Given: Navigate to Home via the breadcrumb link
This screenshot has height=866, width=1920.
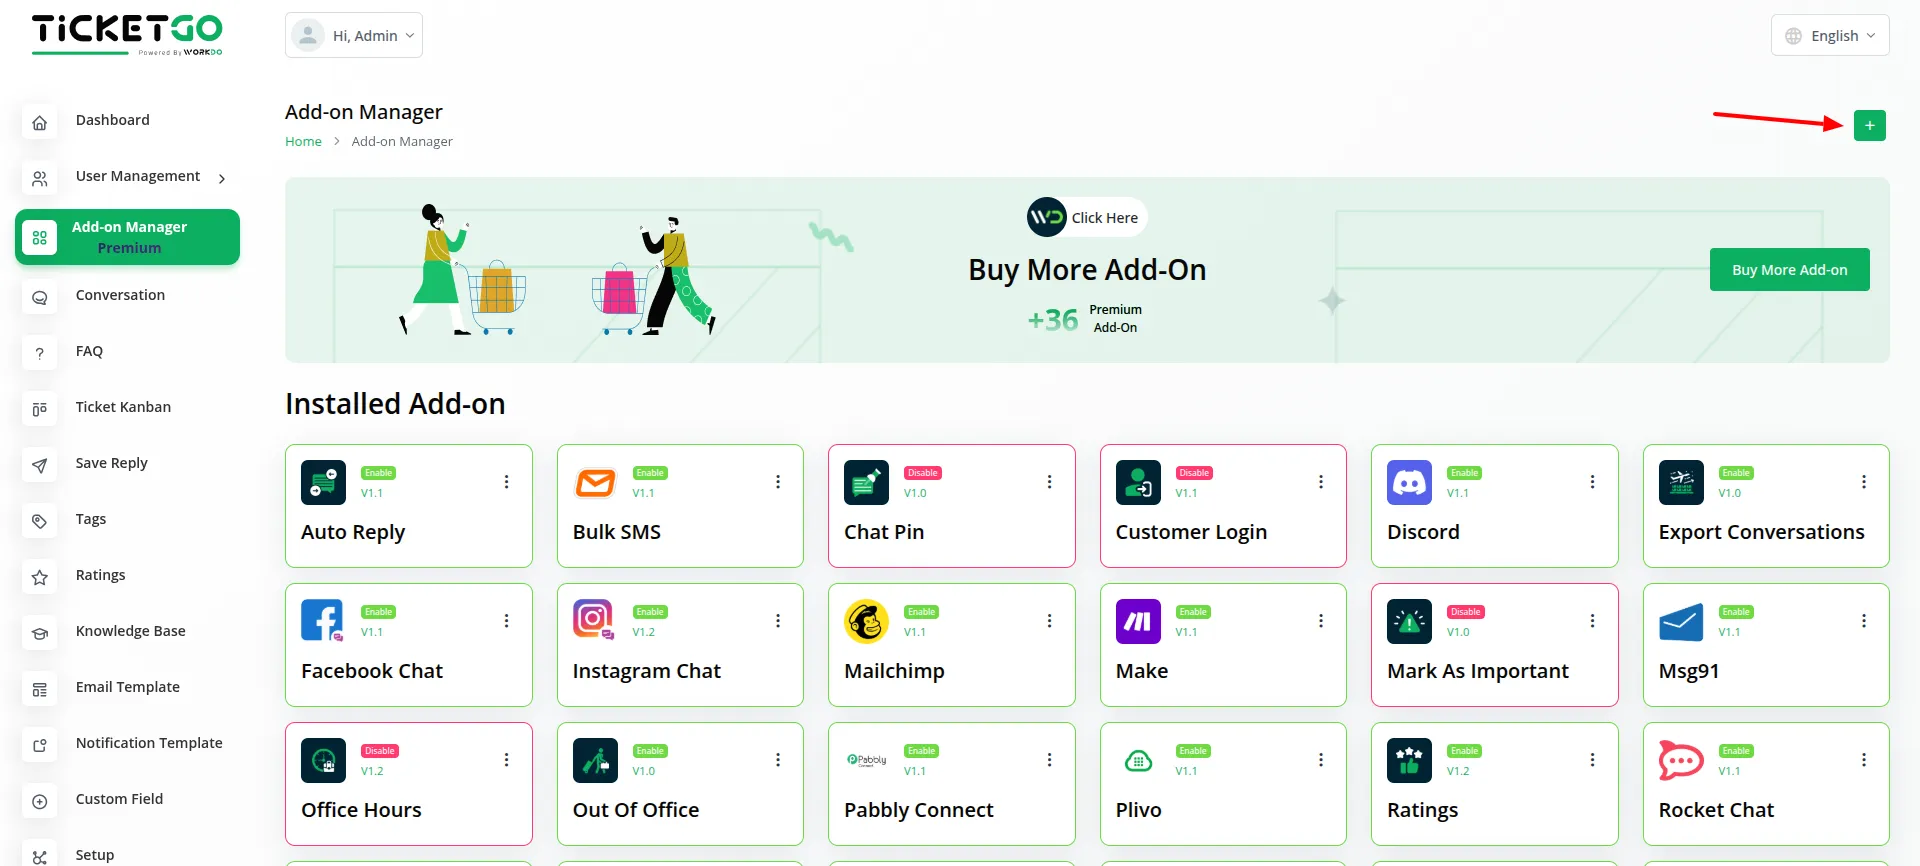Looking at the screenshot, I should [x=303, y=141].
